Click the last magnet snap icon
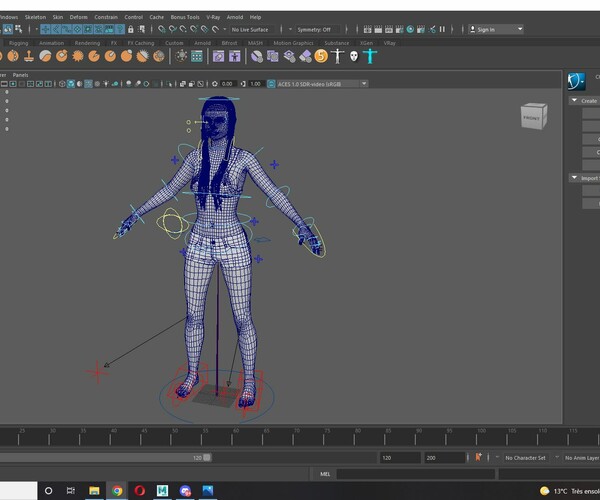 tap(216, 29)
